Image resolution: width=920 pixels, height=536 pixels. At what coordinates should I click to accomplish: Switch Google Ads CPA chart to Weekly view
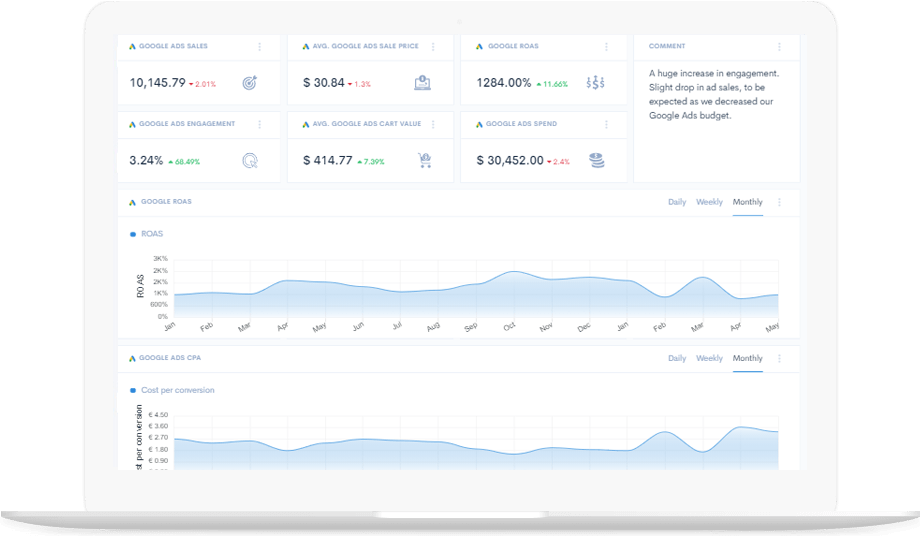tap(709, 358)
